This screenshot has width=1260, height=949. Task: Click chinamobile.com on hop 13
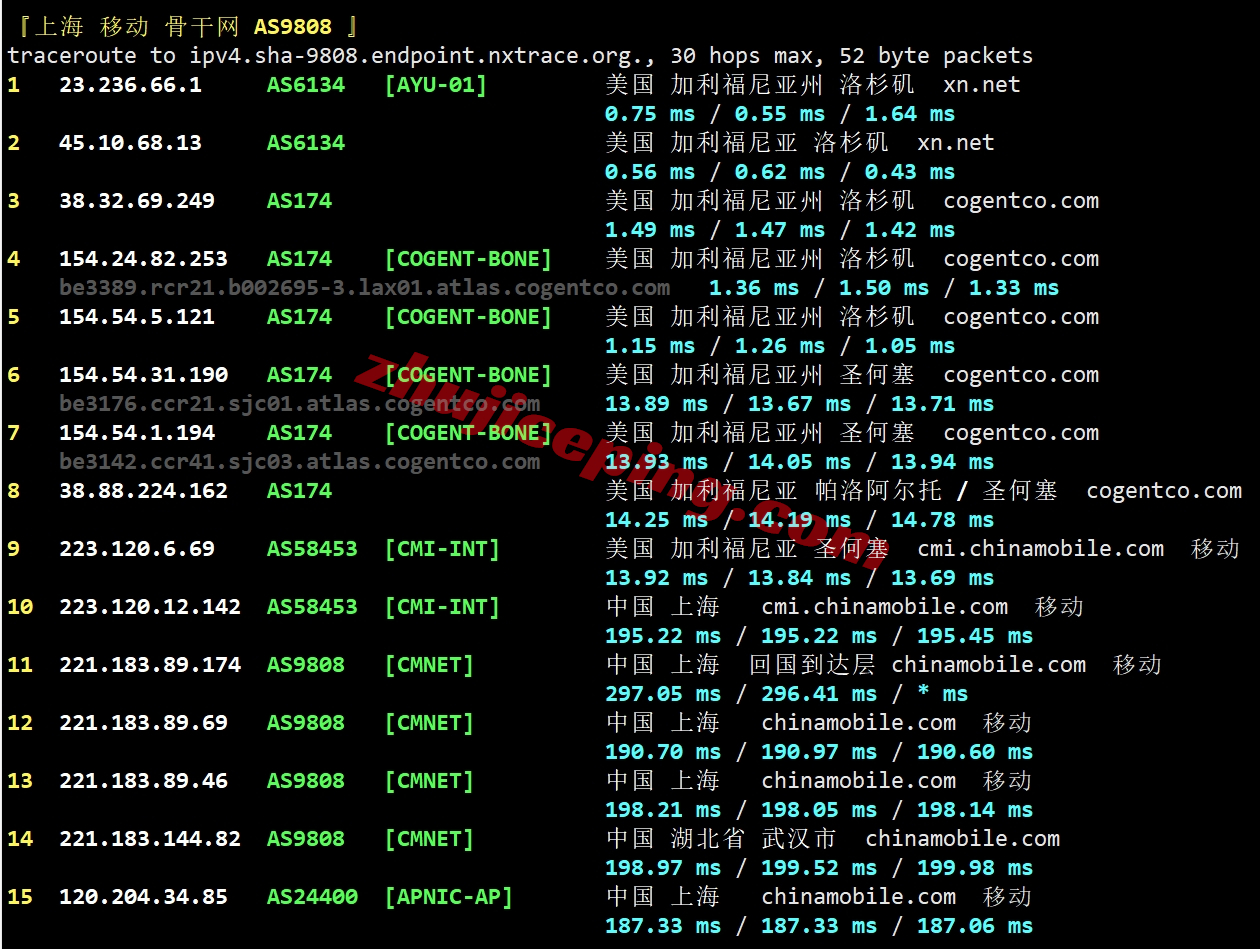point(859,780)
